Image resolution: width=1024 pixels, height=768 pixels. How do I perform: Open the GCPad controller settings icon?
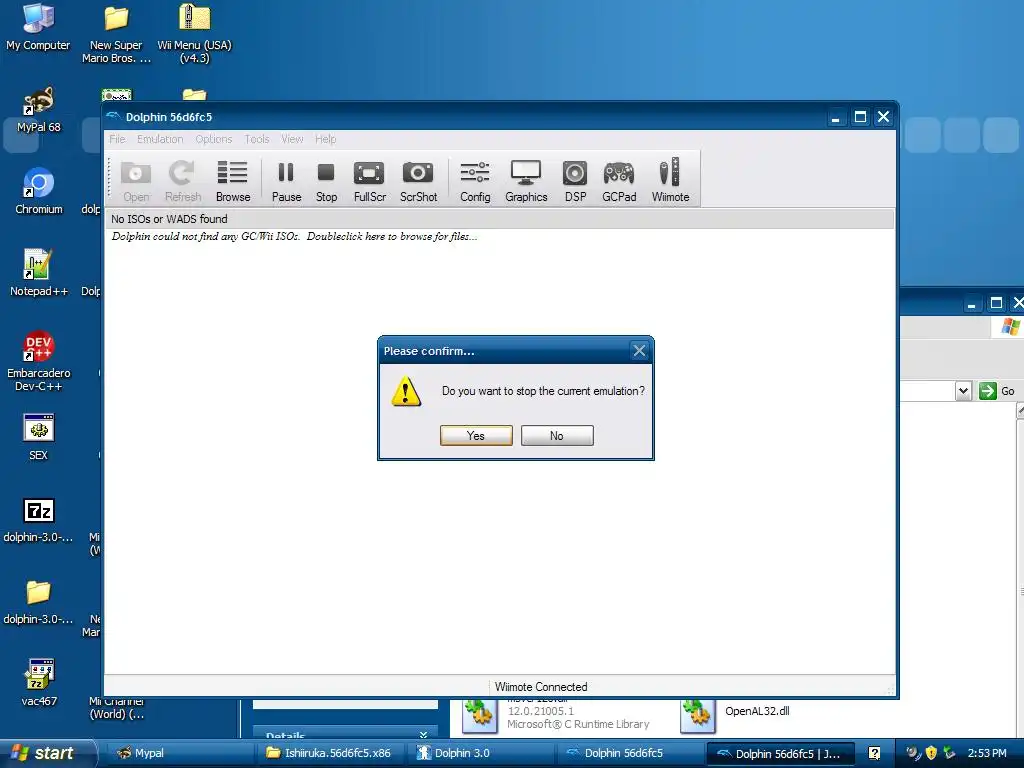coord(618,181)
